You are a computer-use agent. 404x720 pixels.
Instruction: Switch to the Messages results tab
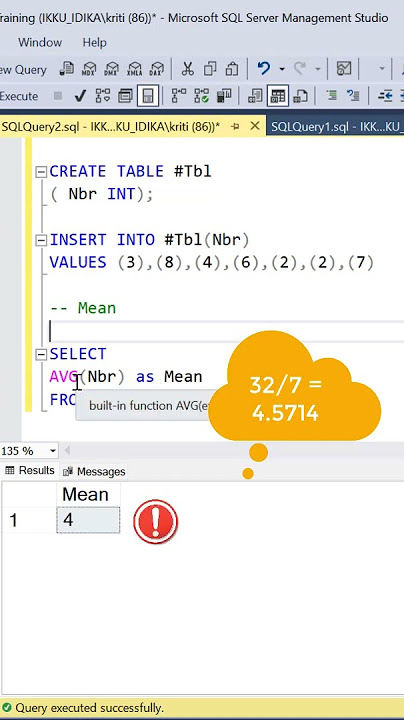[x=94, y=471]
